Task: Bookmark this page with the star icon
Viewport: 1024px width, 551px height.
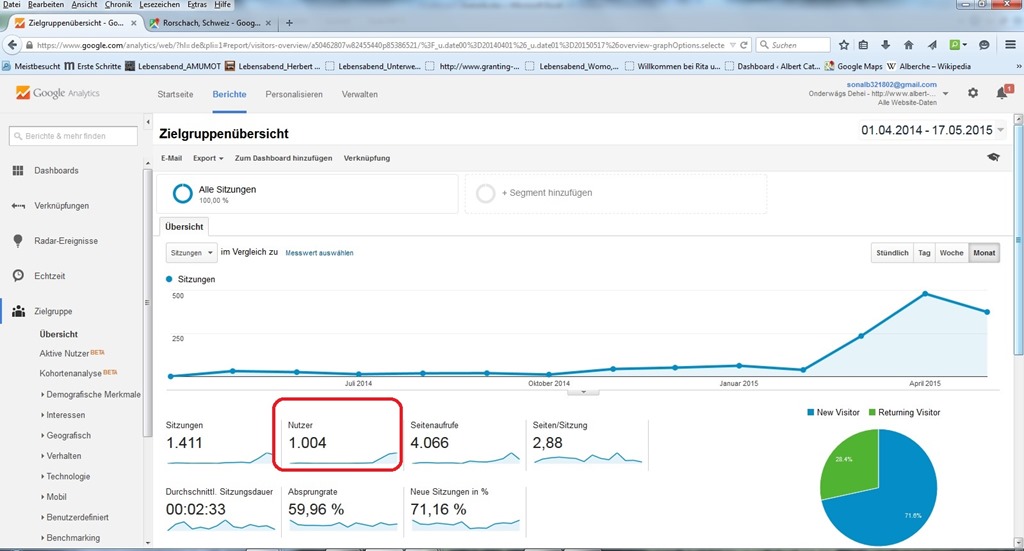Action: [844, 45]
